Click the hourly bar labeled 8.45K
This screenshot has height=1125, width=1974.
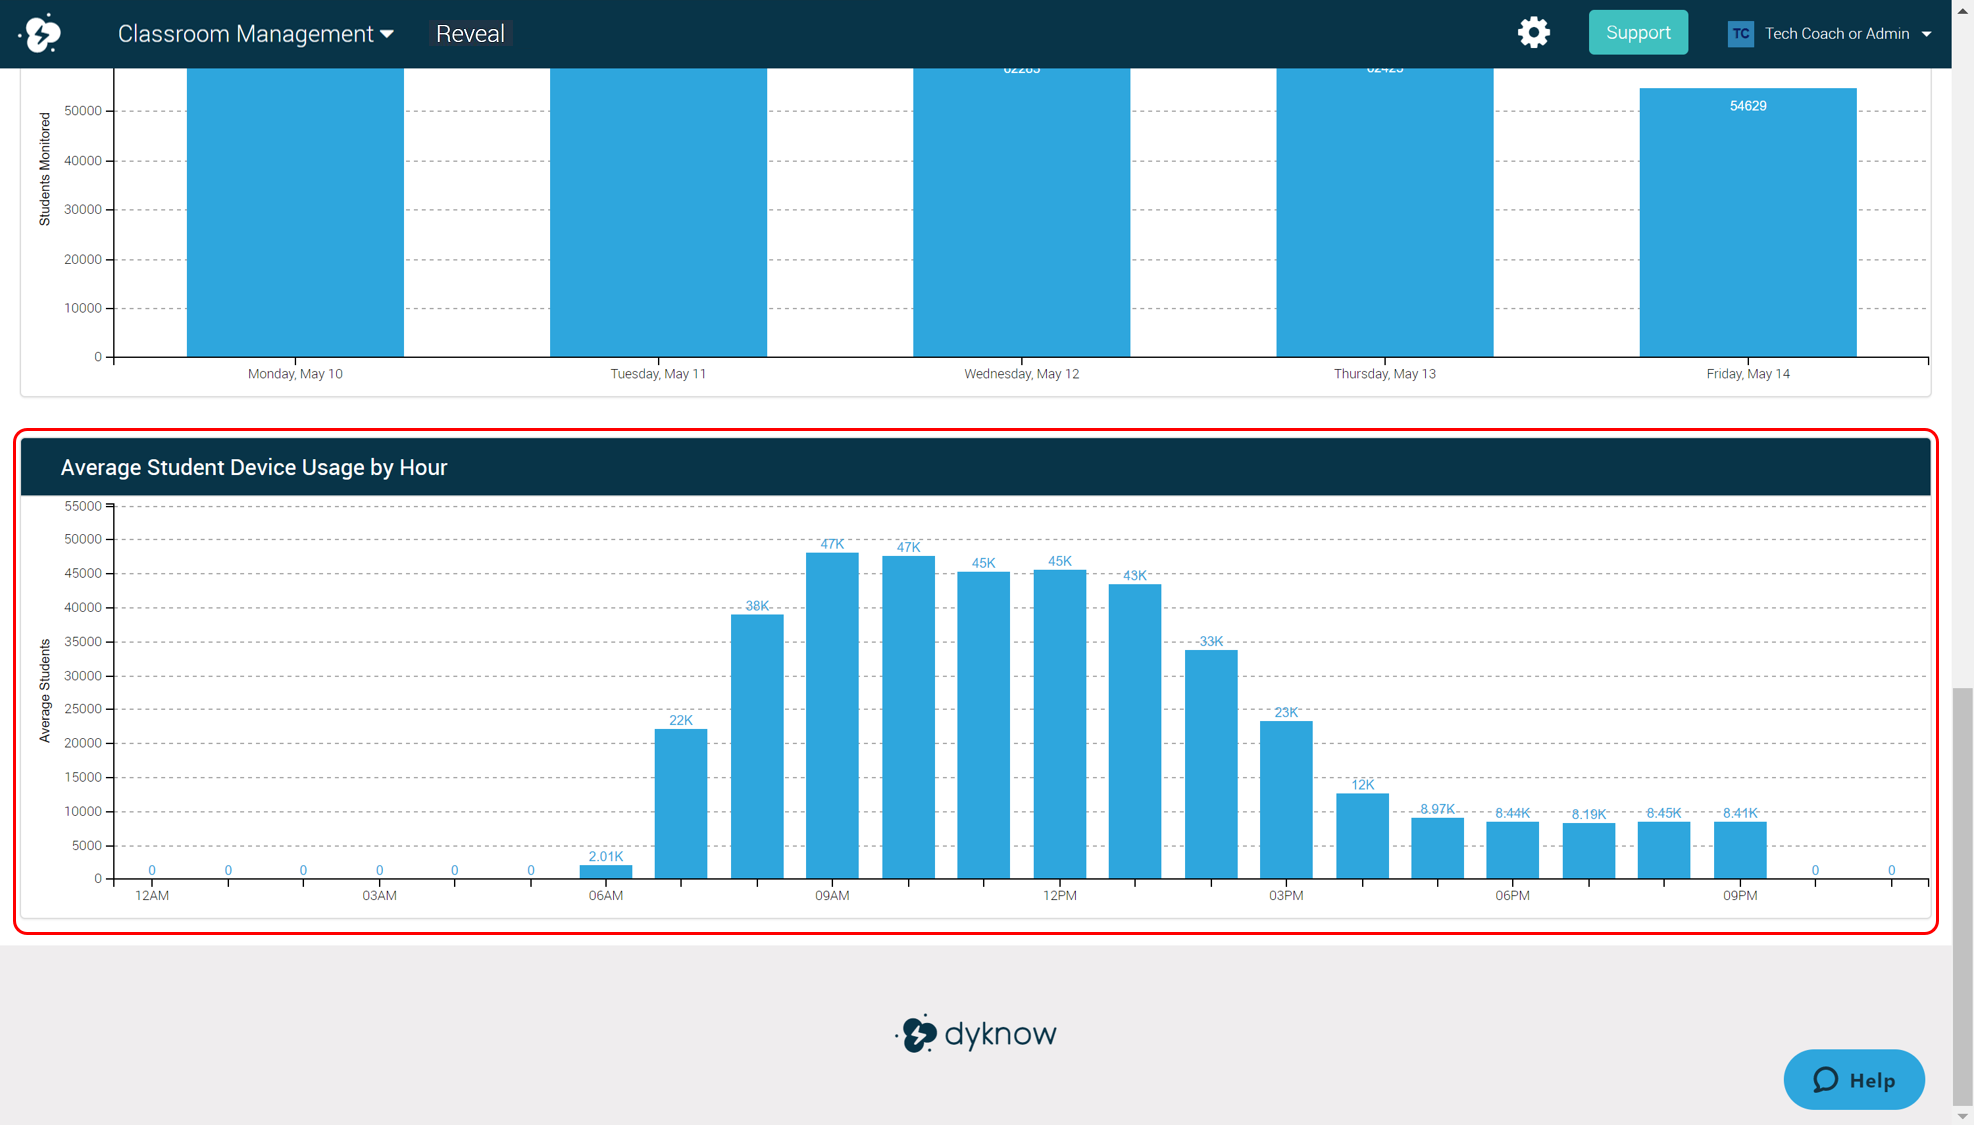[1664, 850]
